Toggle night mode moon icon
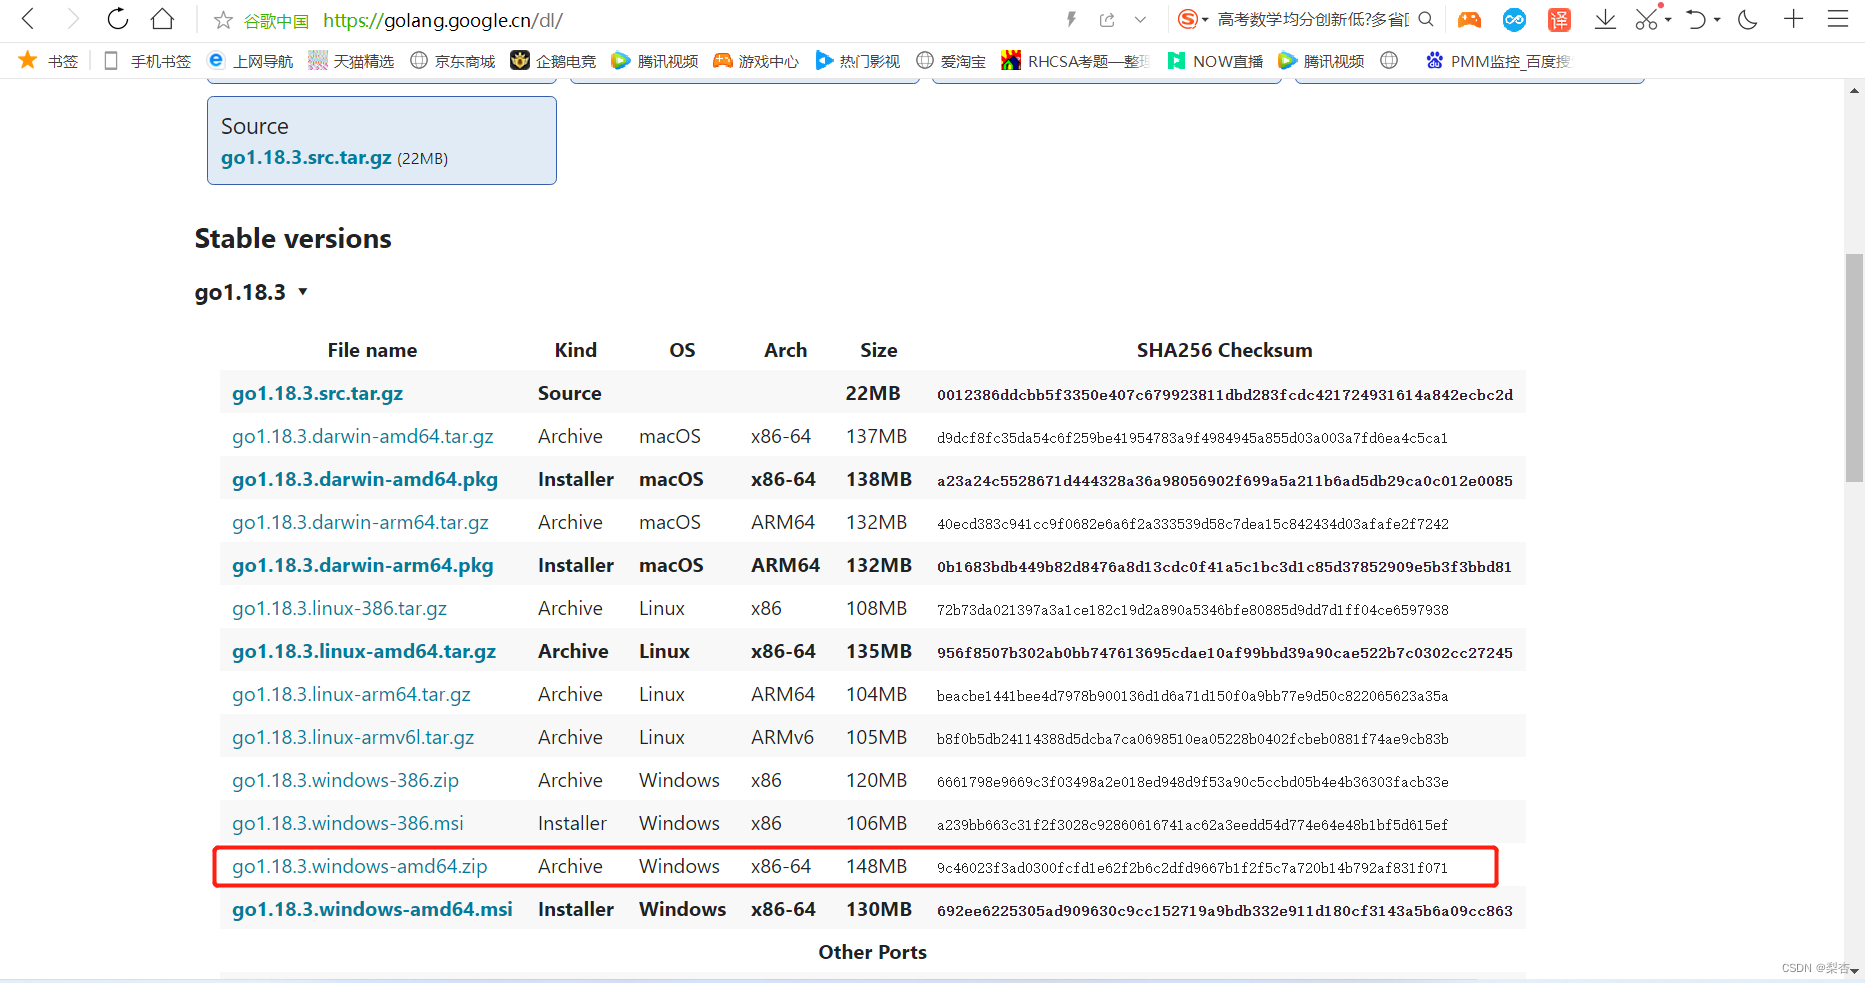1865x983 pixels. coord(1748,19)
